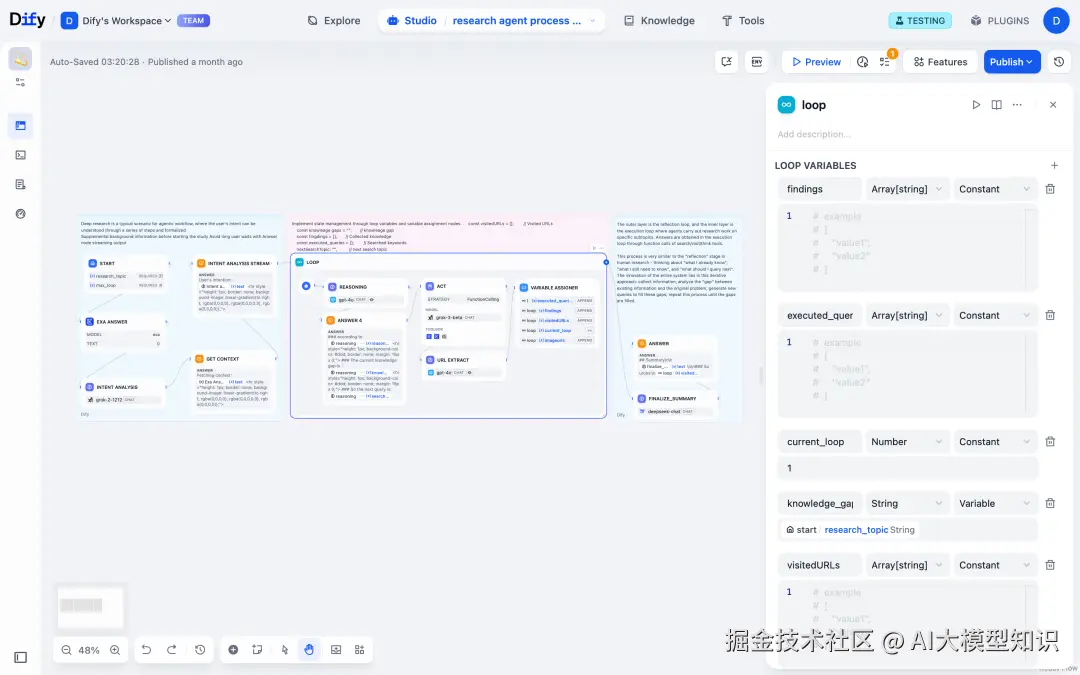Go to the Explore tab
1080x675 pixels.
pyautogui.click(x=334, y=21)
